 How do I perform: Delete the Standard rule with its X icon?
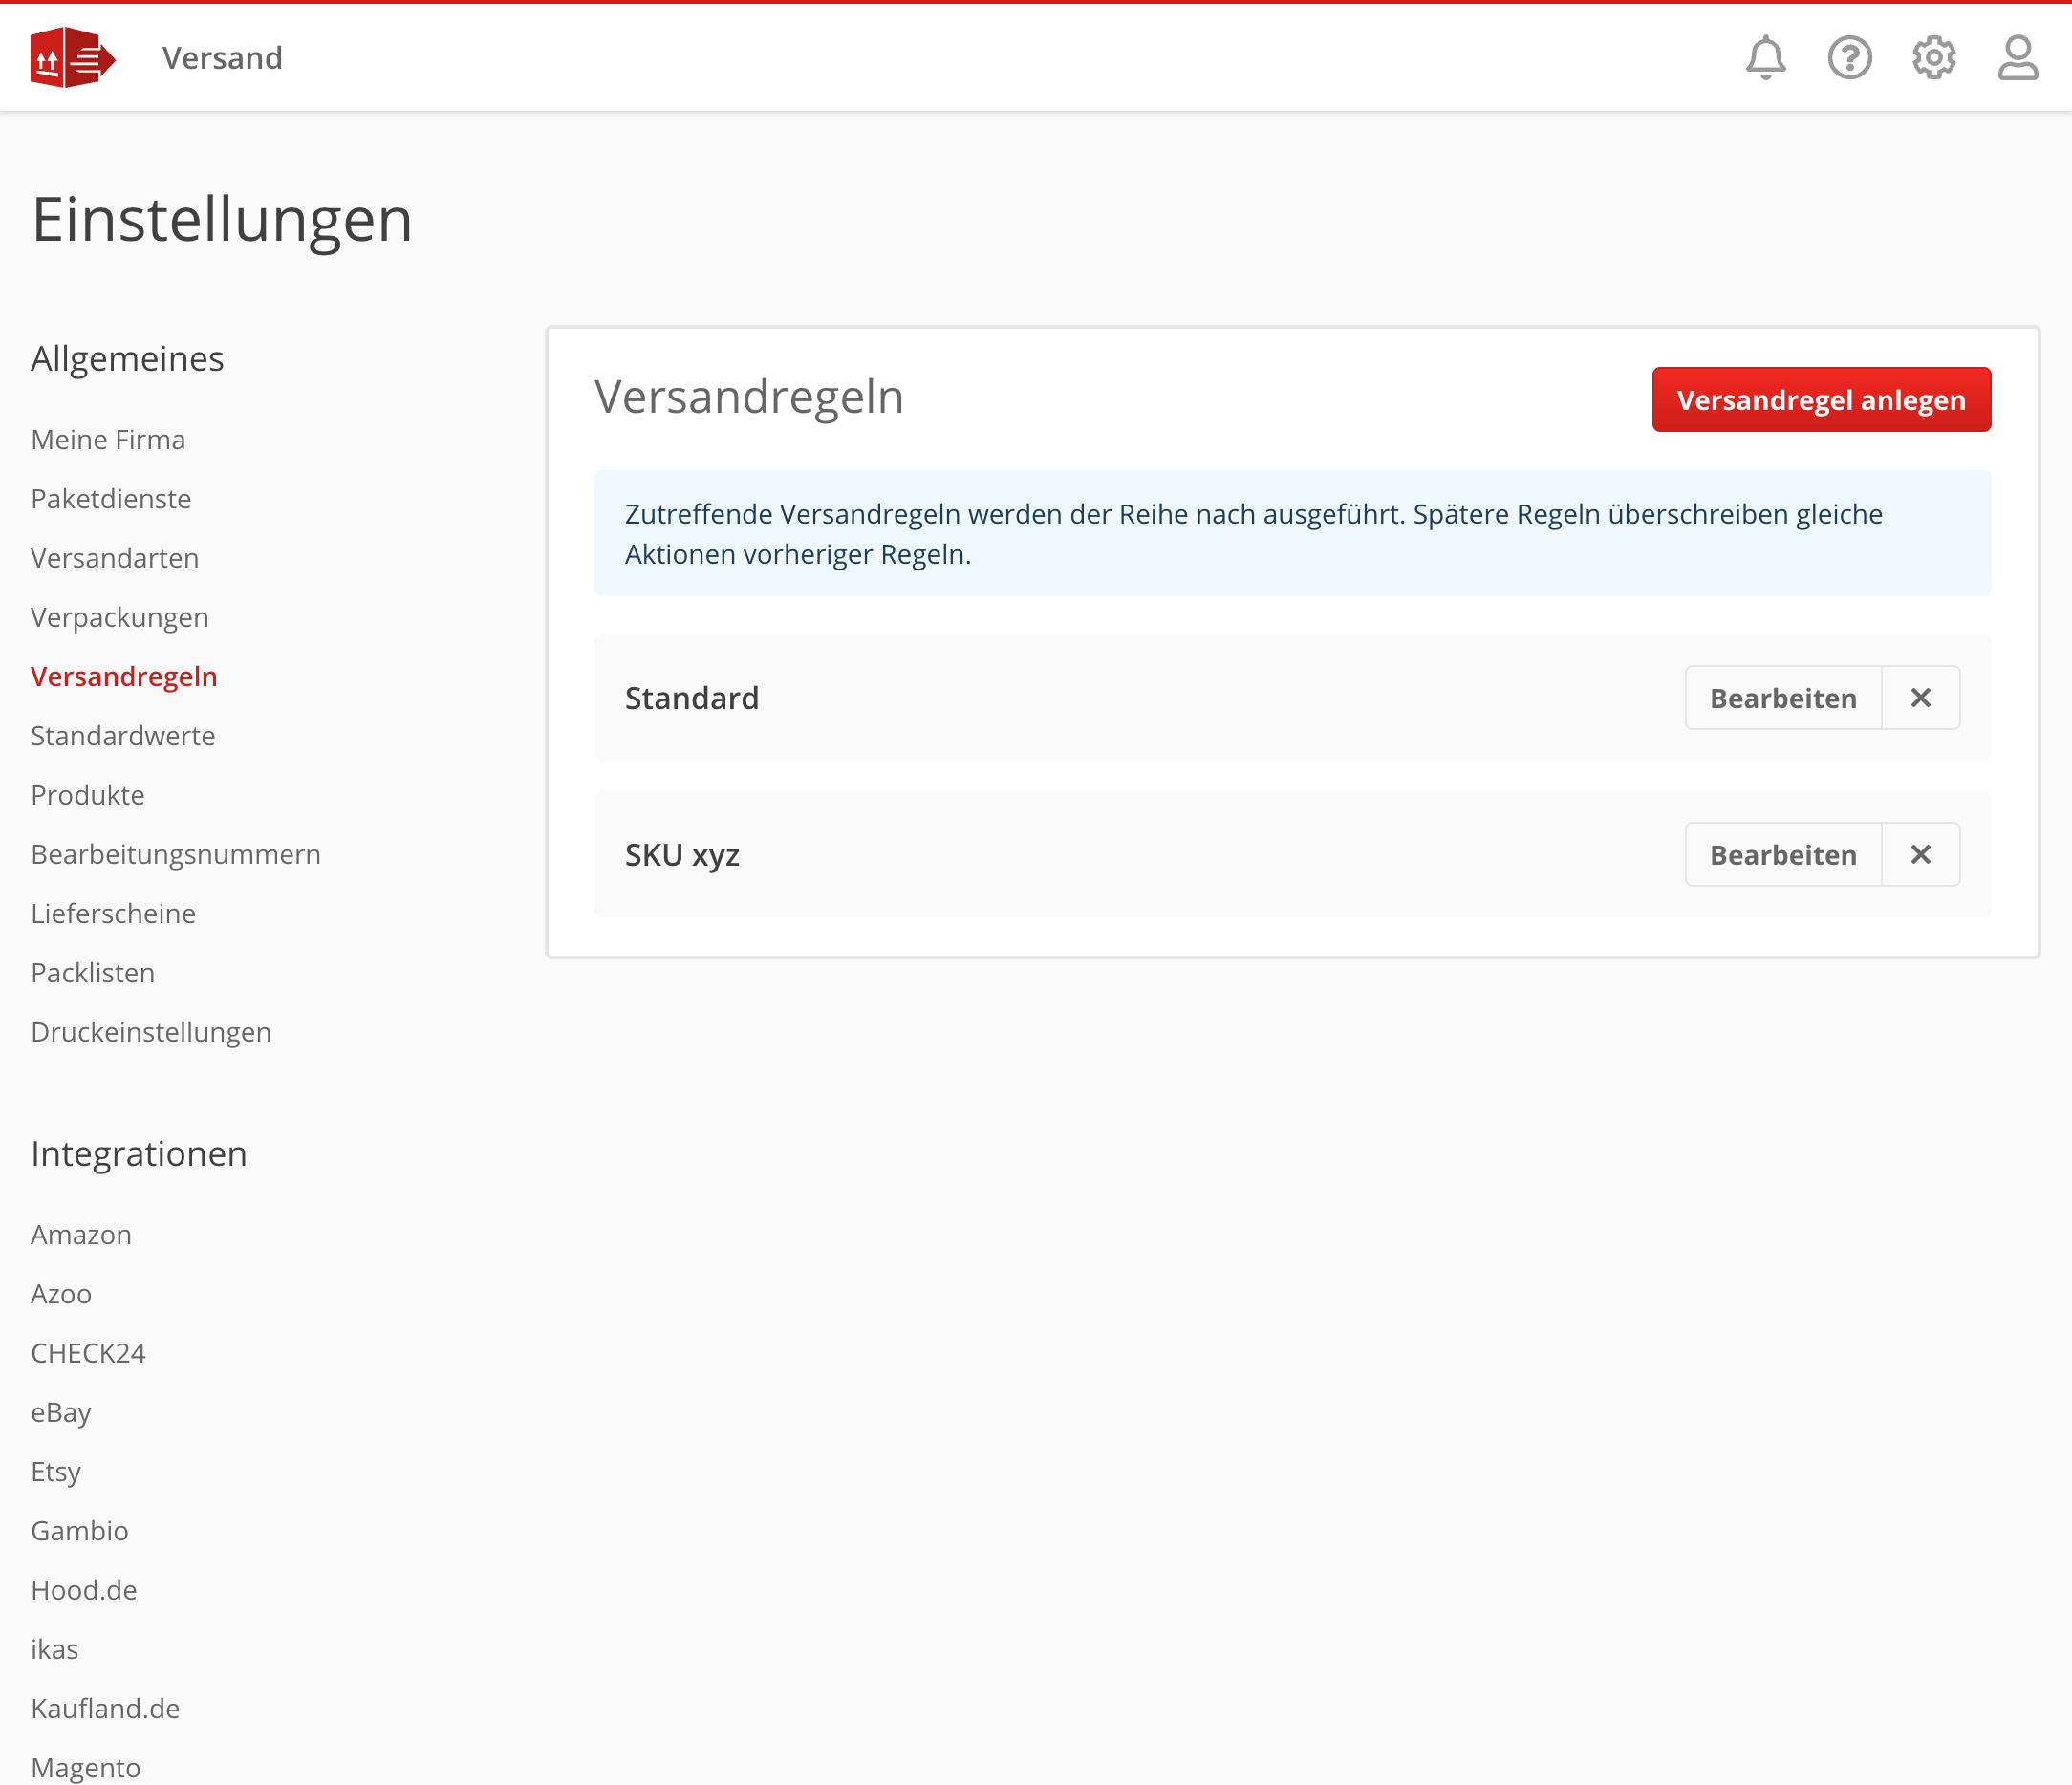click(x=1920, y=698)
